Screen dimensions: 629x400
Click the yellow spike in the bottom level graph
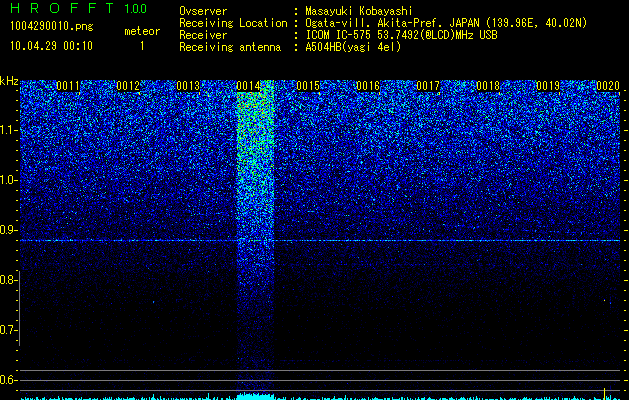point(605,393)
